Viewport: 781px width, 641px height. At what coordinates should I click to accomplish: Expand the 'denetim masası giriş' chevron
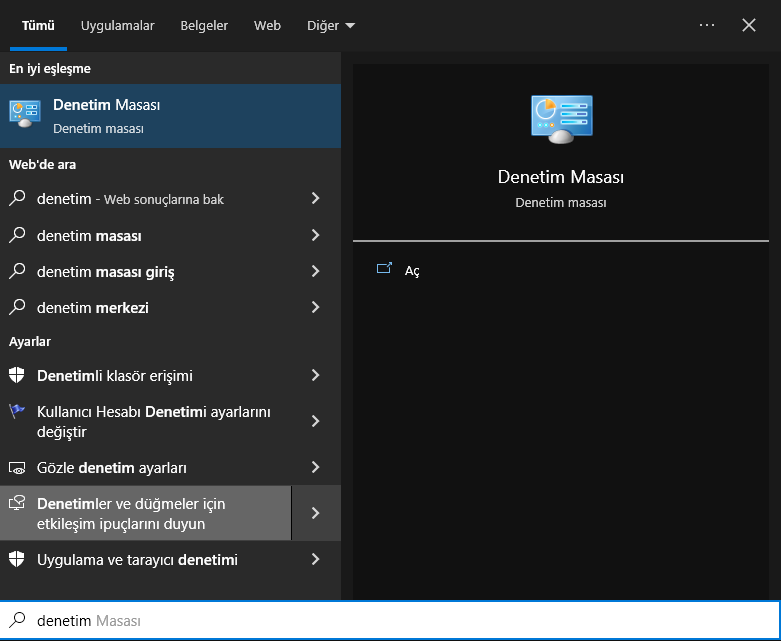point(316,271)
